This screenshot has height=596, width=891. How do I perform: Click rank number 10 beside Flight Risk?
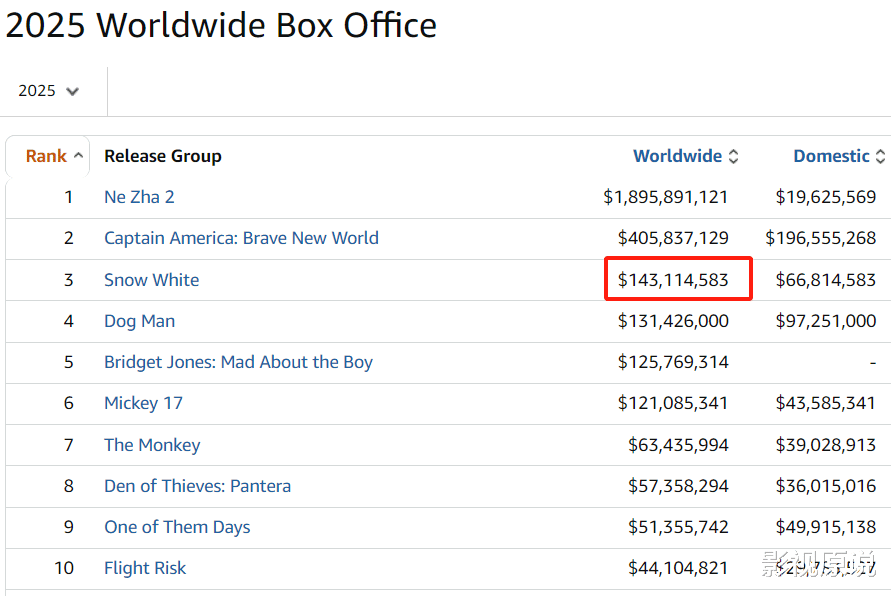pos(64,568)
